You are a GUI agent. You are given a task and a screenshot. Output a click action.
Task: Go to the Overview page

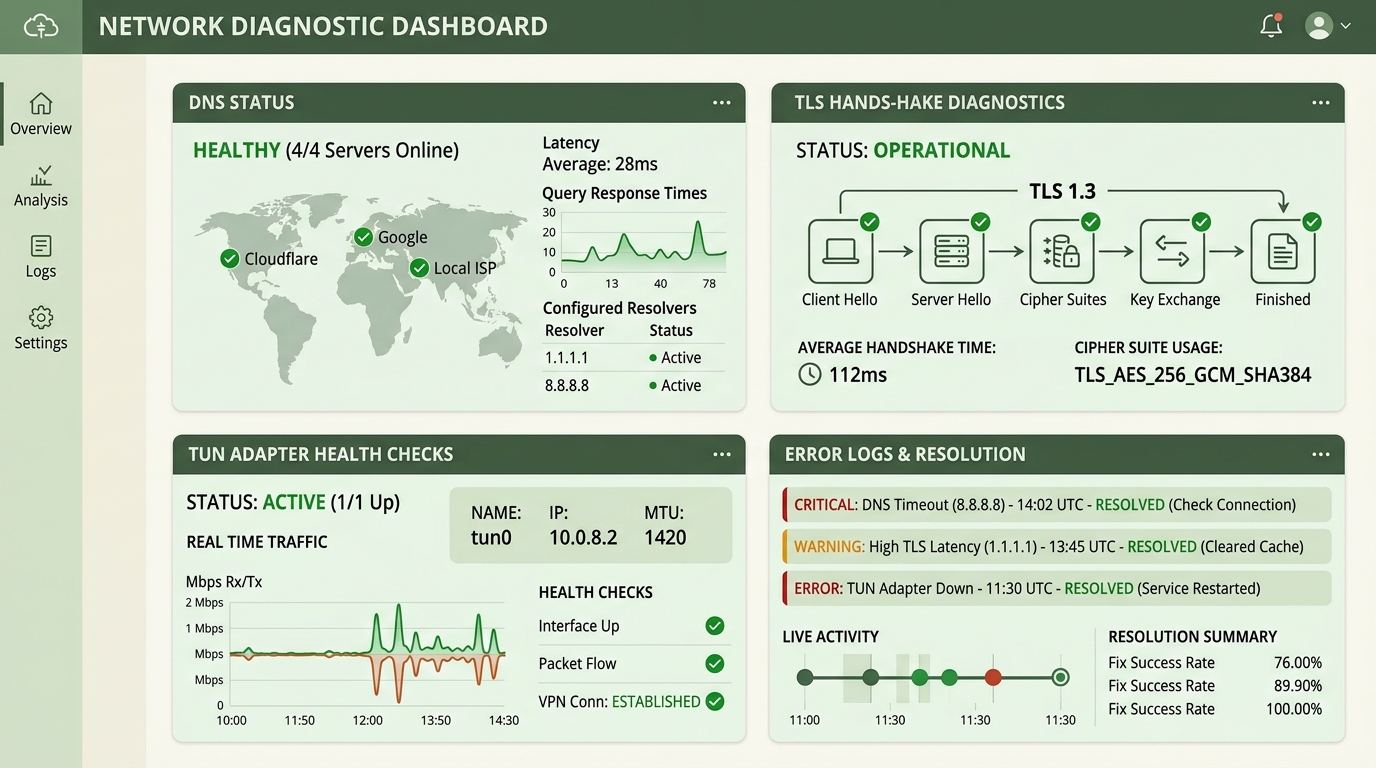pos(41,114)
